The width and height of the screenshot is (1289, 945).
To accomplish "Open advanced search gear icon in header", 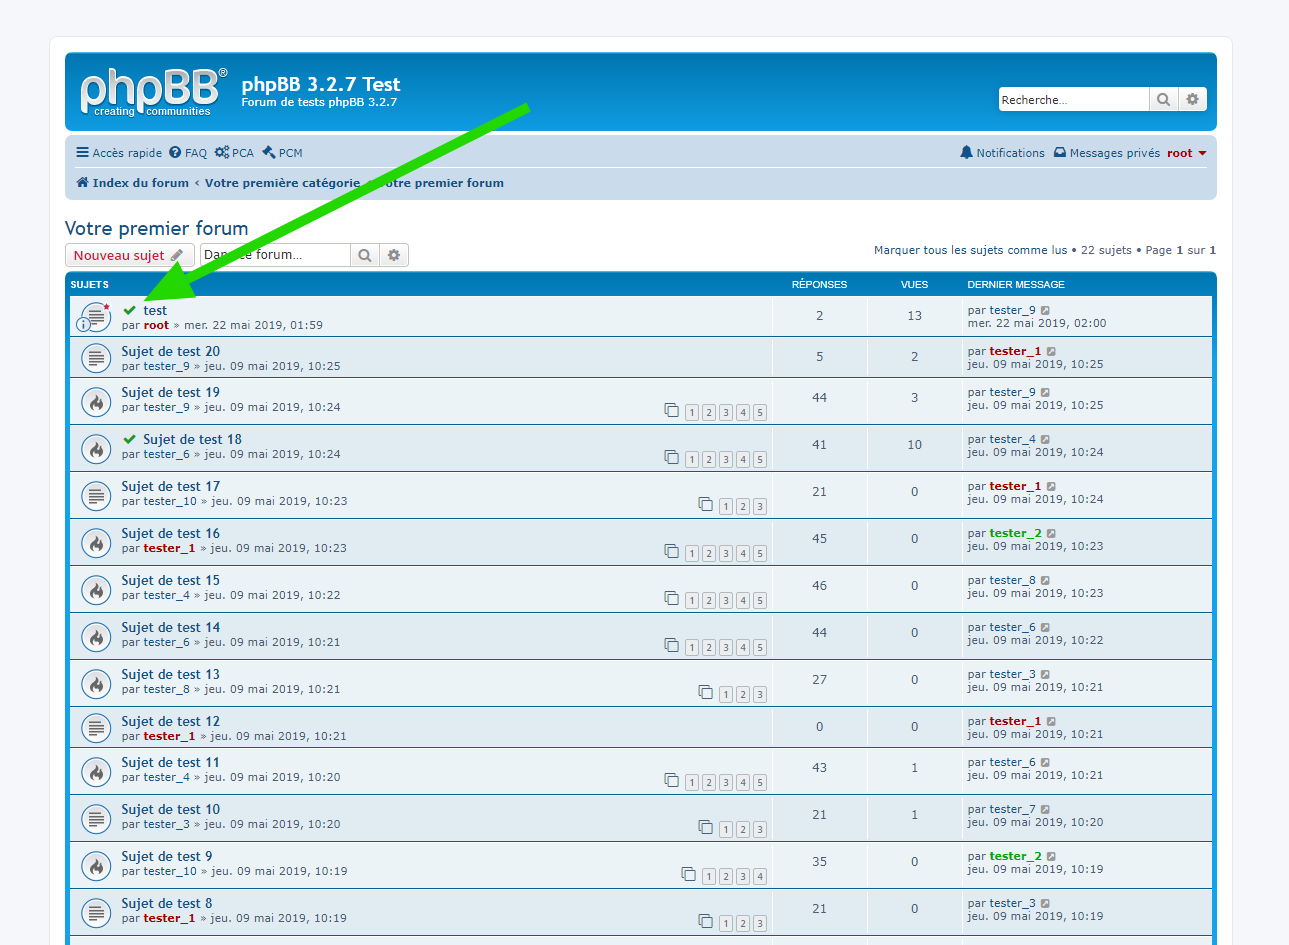I will (1192, 99).
